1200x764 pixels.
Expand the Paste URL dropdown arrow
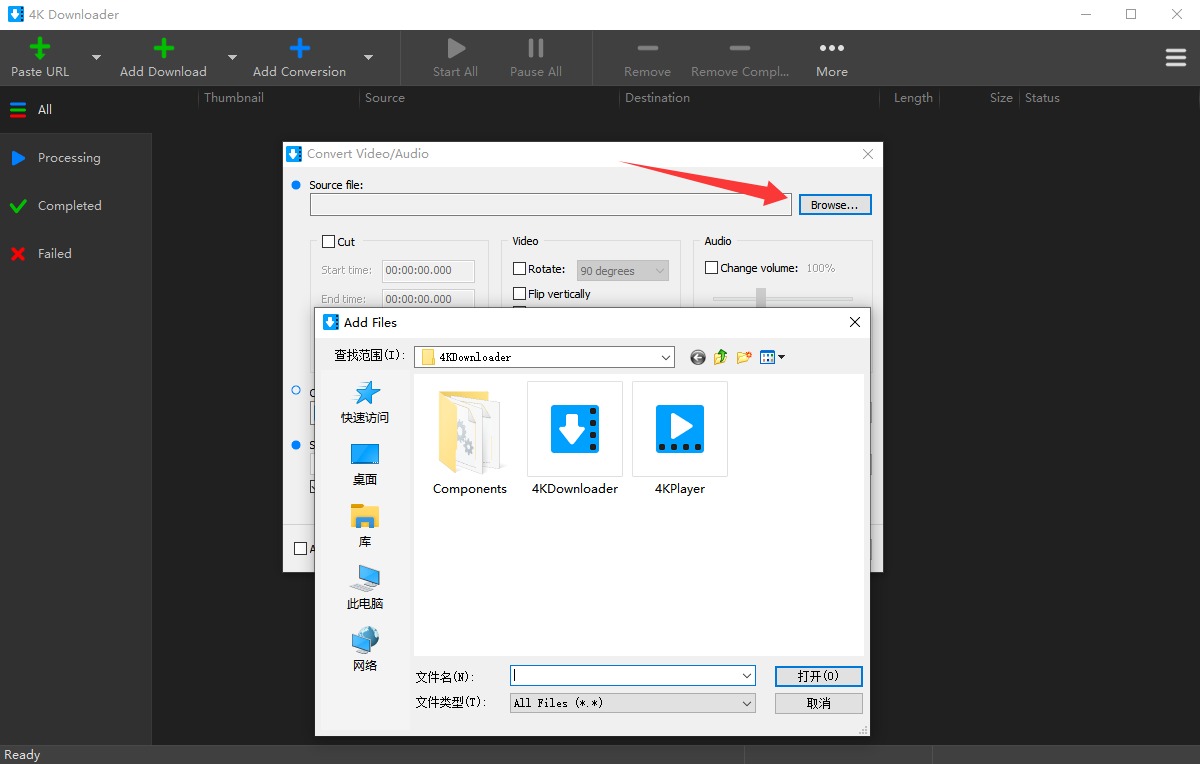(x=97, y=57)
